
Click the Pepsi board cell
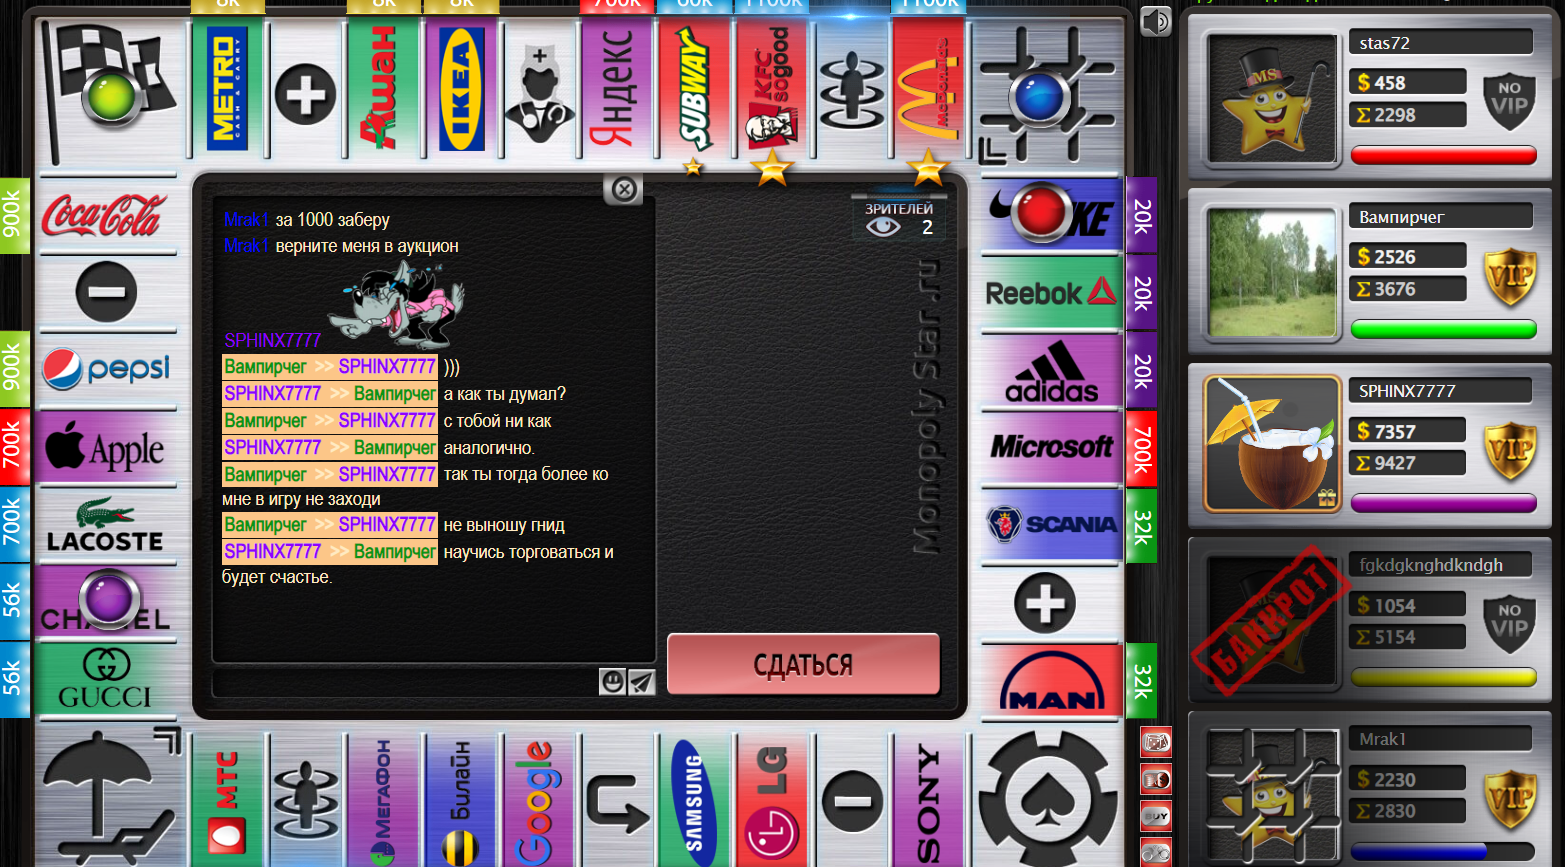(105, 369)
